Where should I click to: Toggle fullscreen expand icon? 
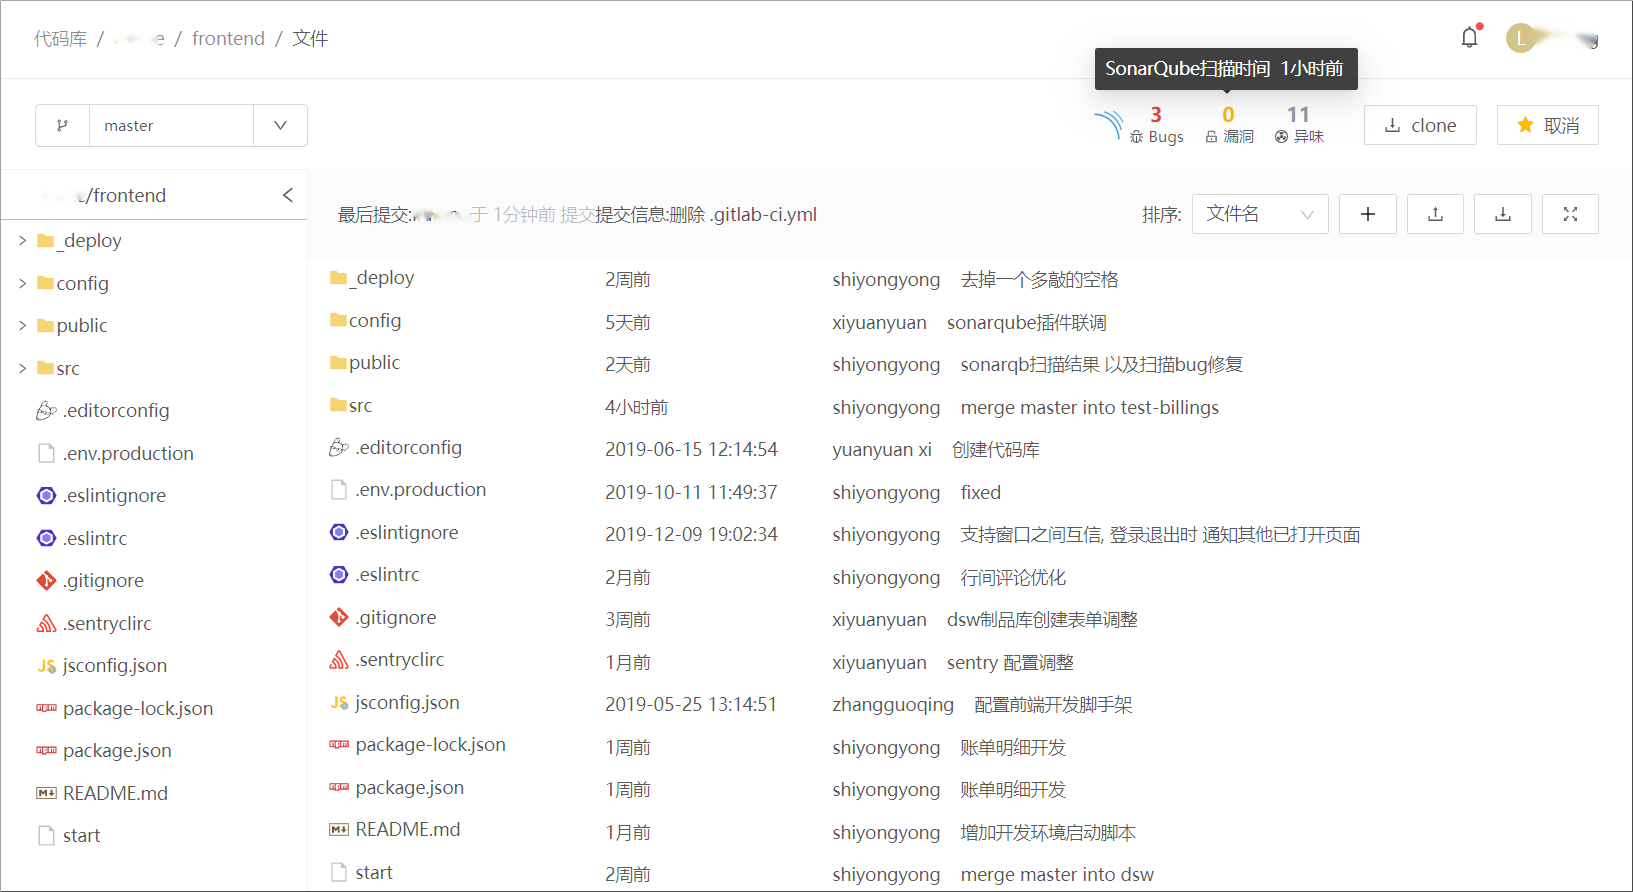[1570, 214]
